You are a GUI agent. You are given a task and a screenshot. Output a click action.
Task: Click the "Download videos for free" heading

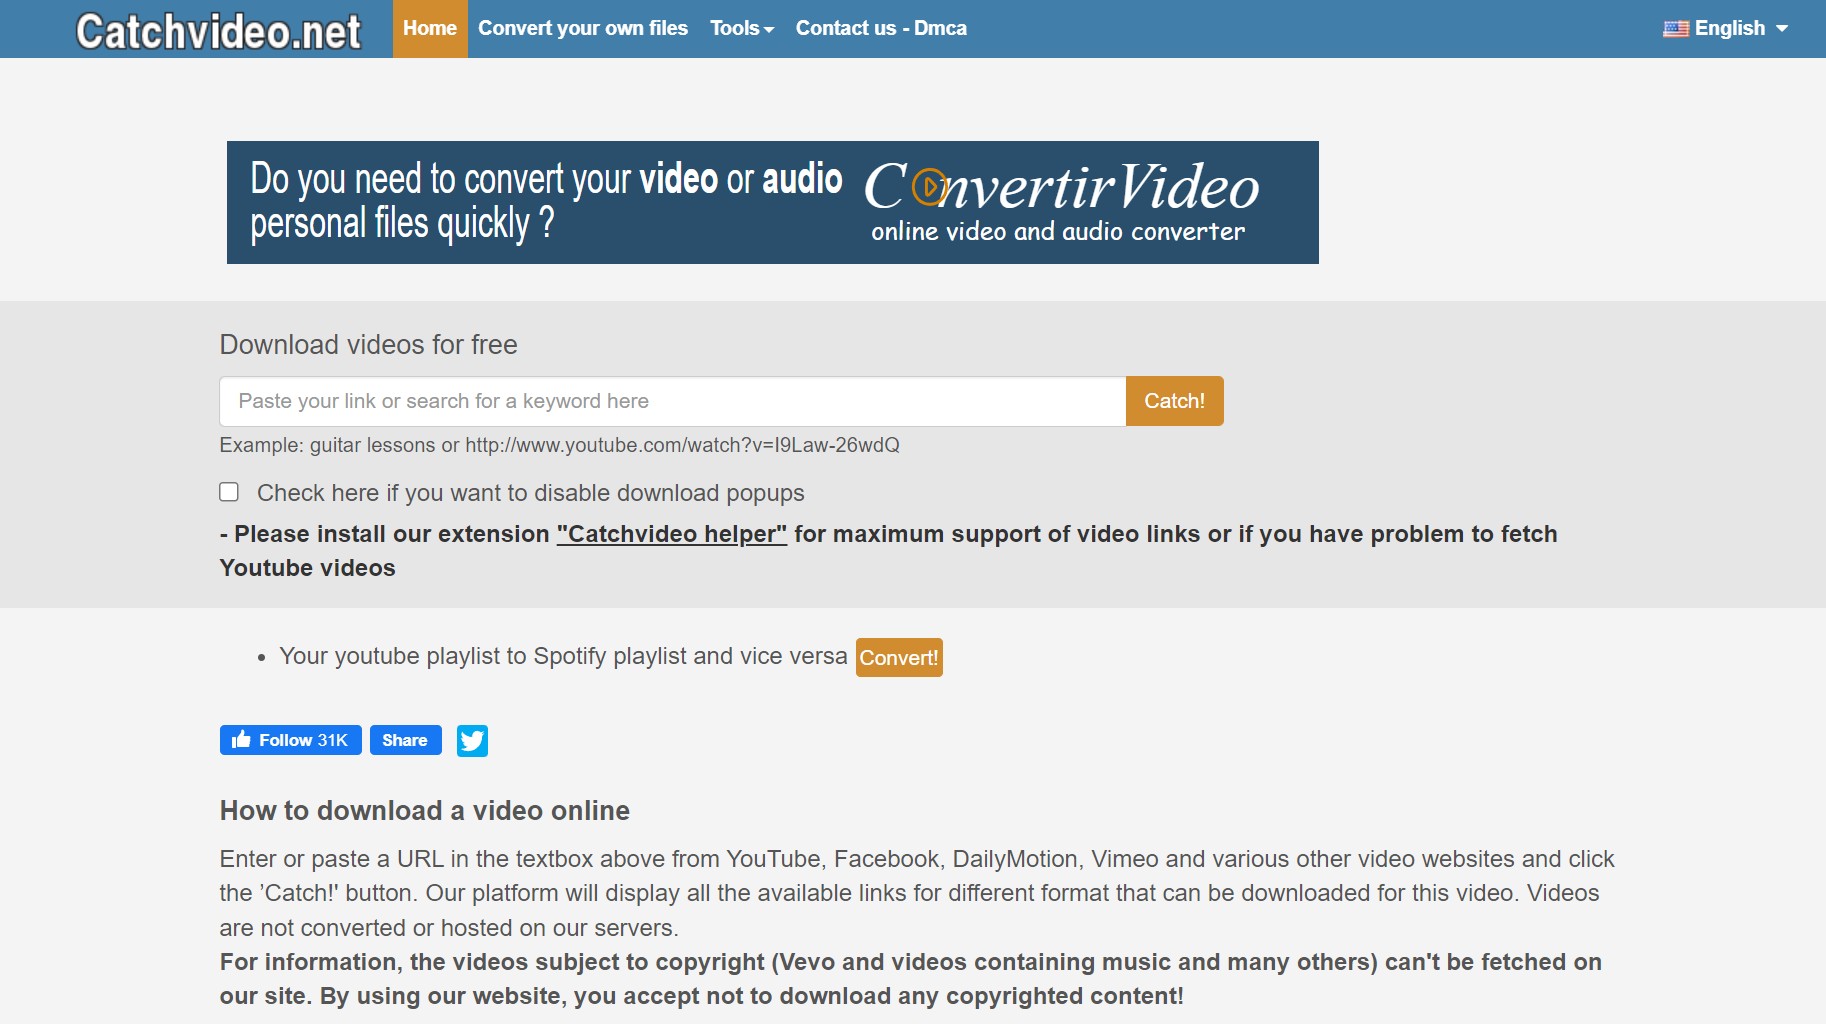pyautogui.click(x=368, y=344)
